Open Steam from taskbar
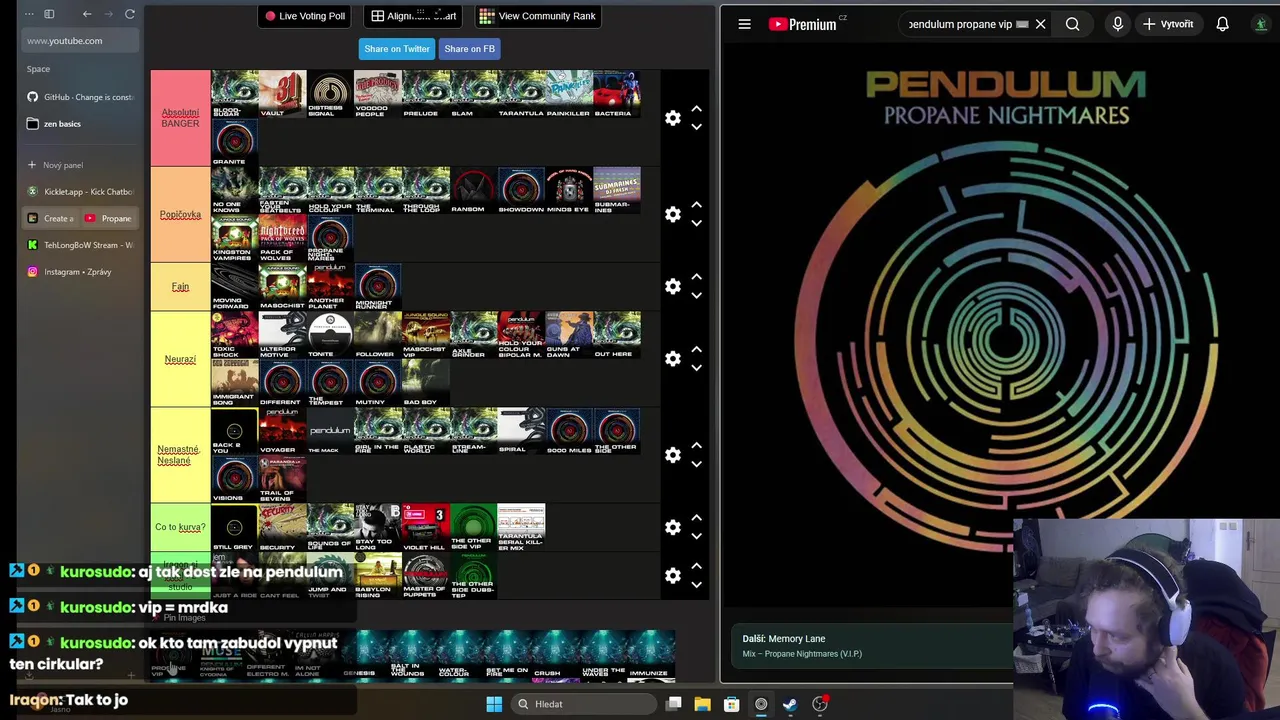Viewport: 1280px width, 720px height. pyautogui.click(x=790, y=704)
